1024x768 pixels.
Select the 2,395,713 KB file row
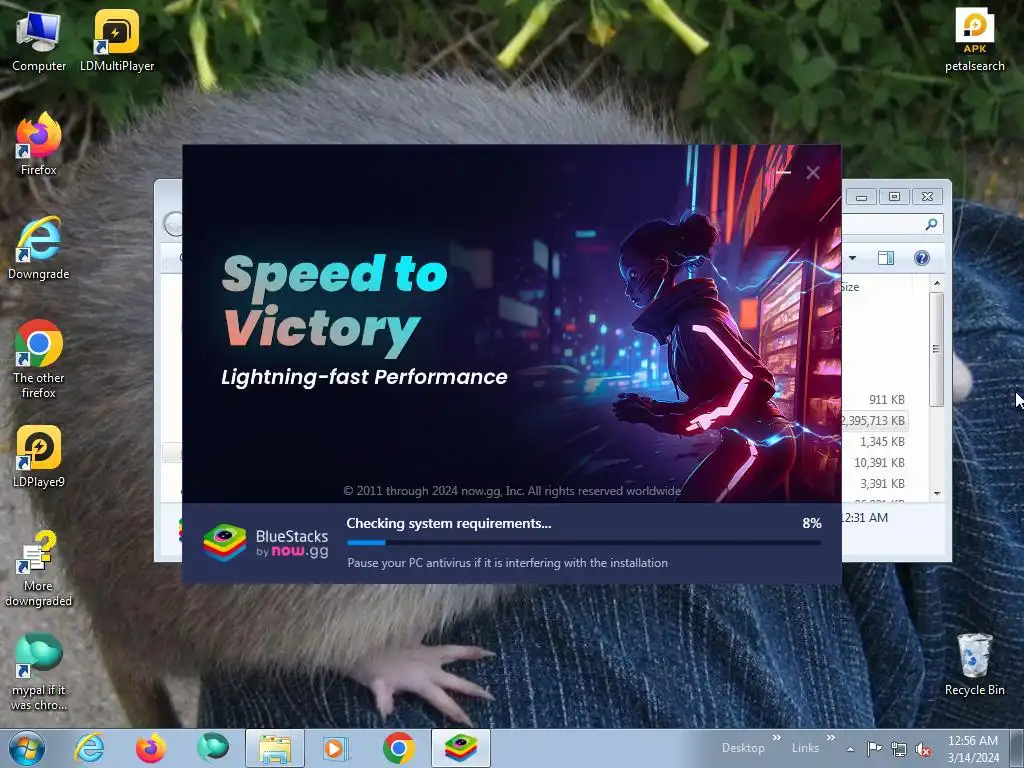tap(874, 421)
